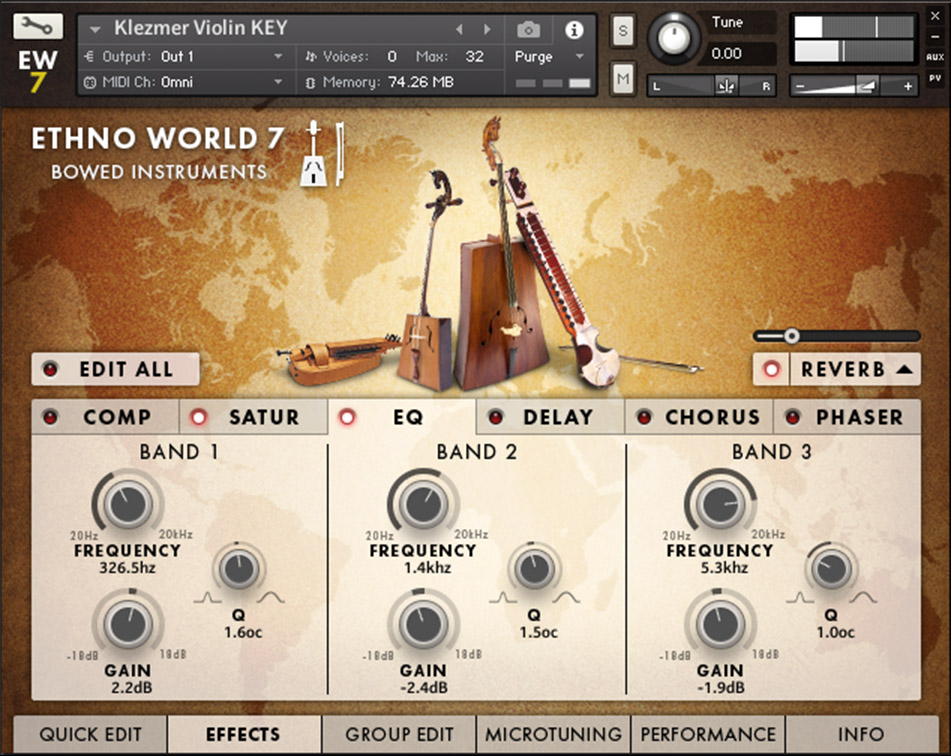Click the Band 3 Frequency knob

pyautogui.click(x=720, y=504)
